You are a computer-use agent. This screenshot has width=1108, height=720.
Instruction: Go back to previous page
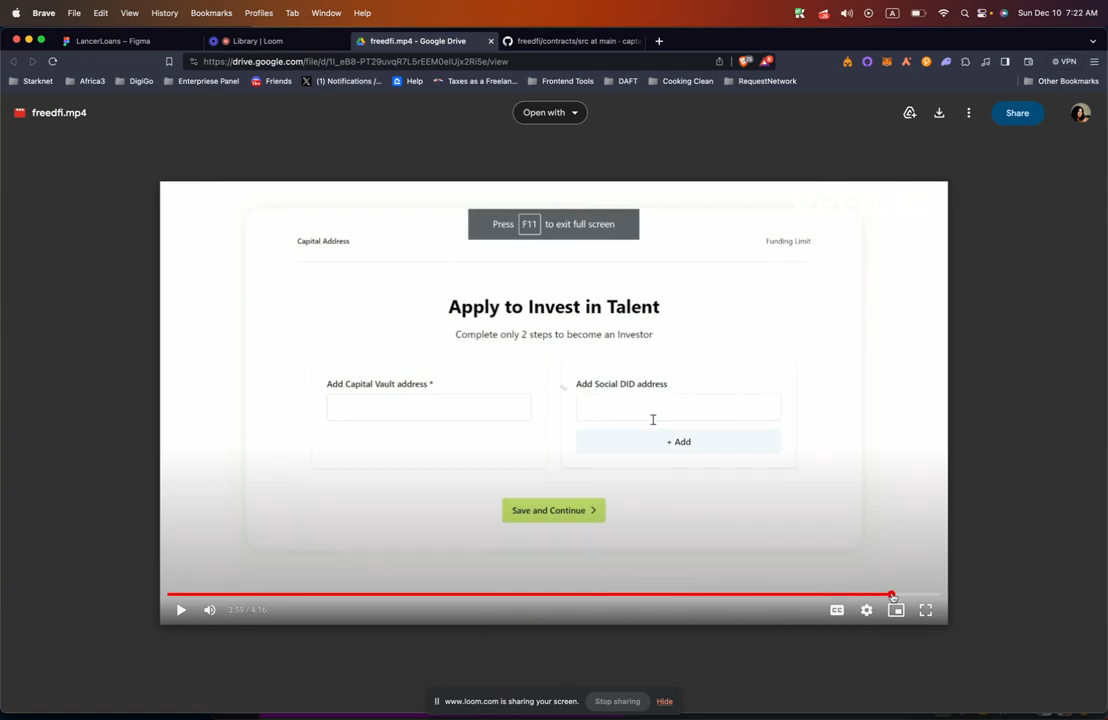(13, 61)
